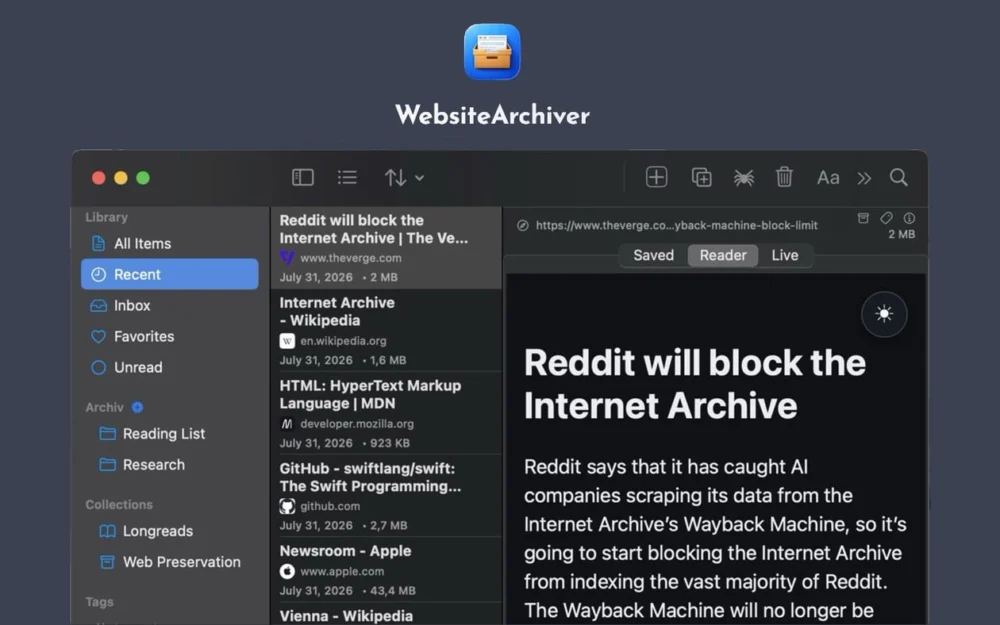The height and width of the screenshot is (625, 1000).
Task: Switch to the Saved tab
Action: [653, 255]
